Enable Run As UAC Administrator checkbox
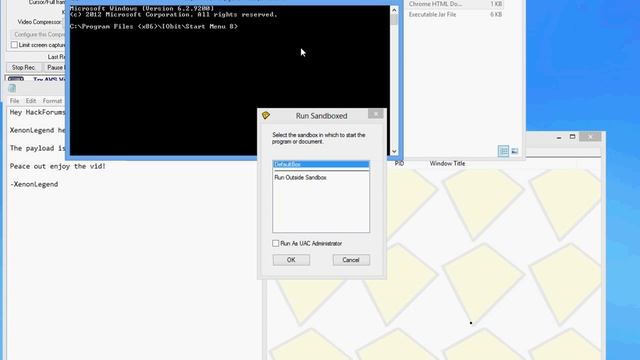 [x=276, y=243]
